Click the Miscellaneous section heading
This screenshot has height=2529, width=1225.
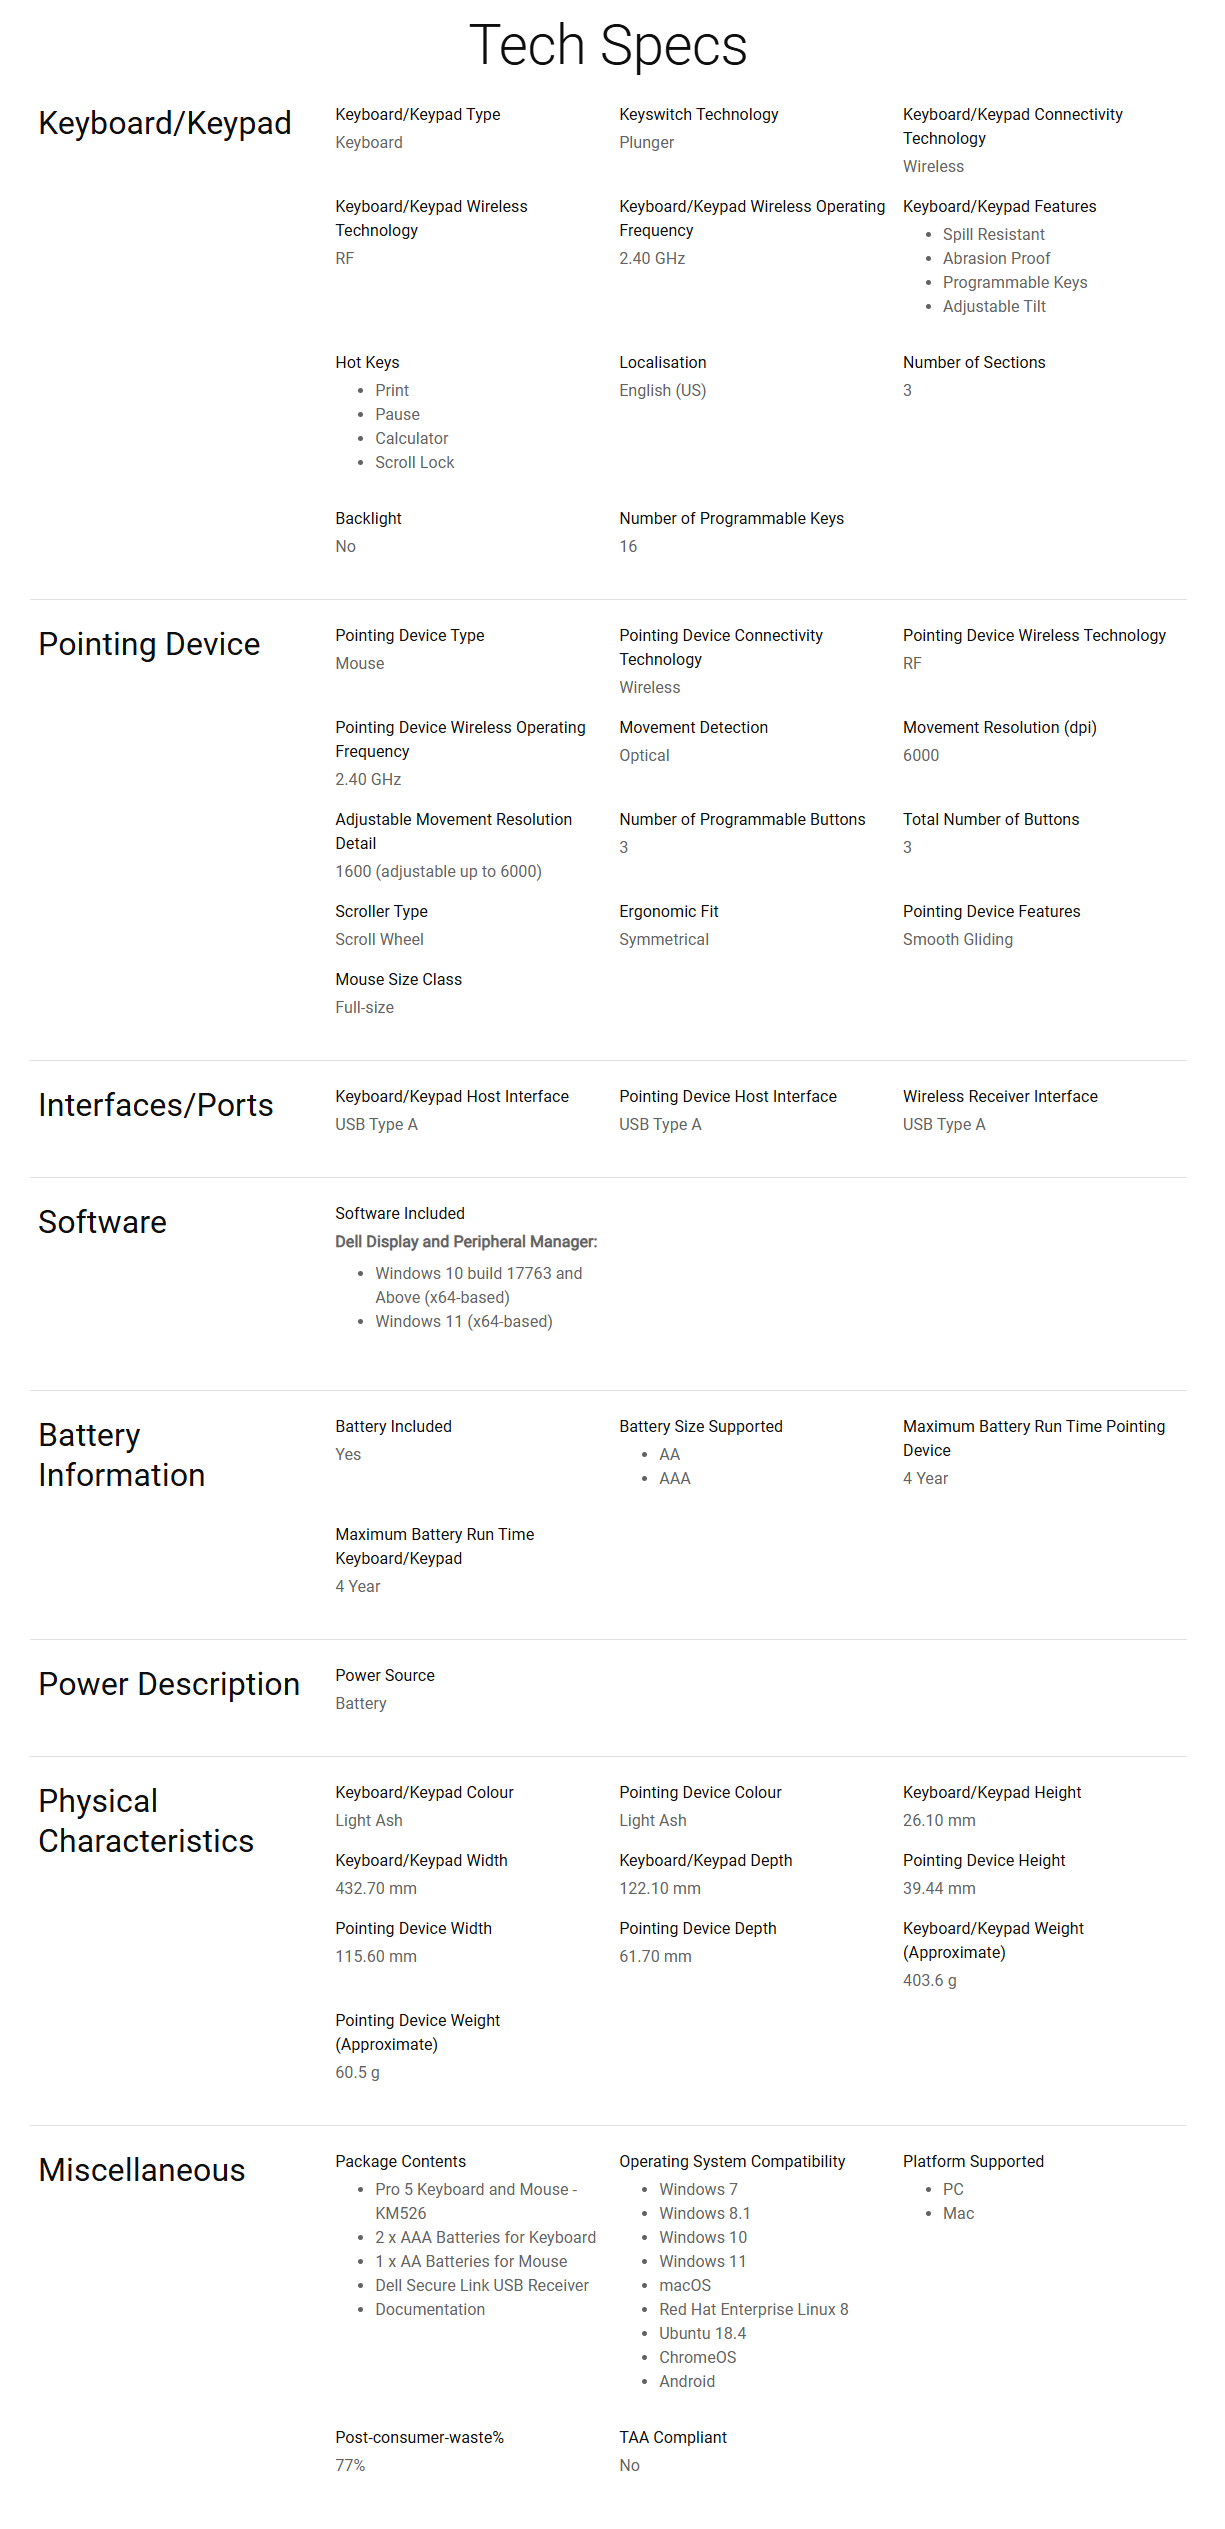point(142,2170)
